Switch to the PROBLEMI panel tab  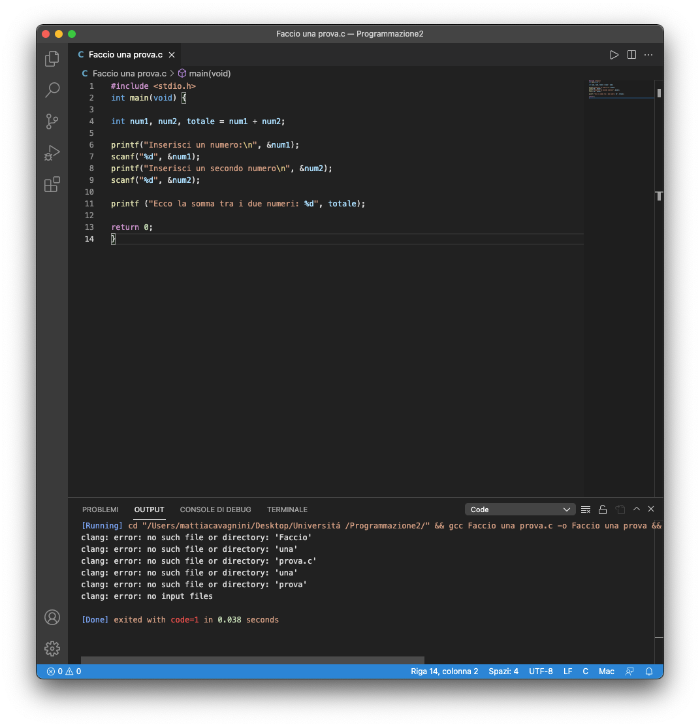click(100, 509)
